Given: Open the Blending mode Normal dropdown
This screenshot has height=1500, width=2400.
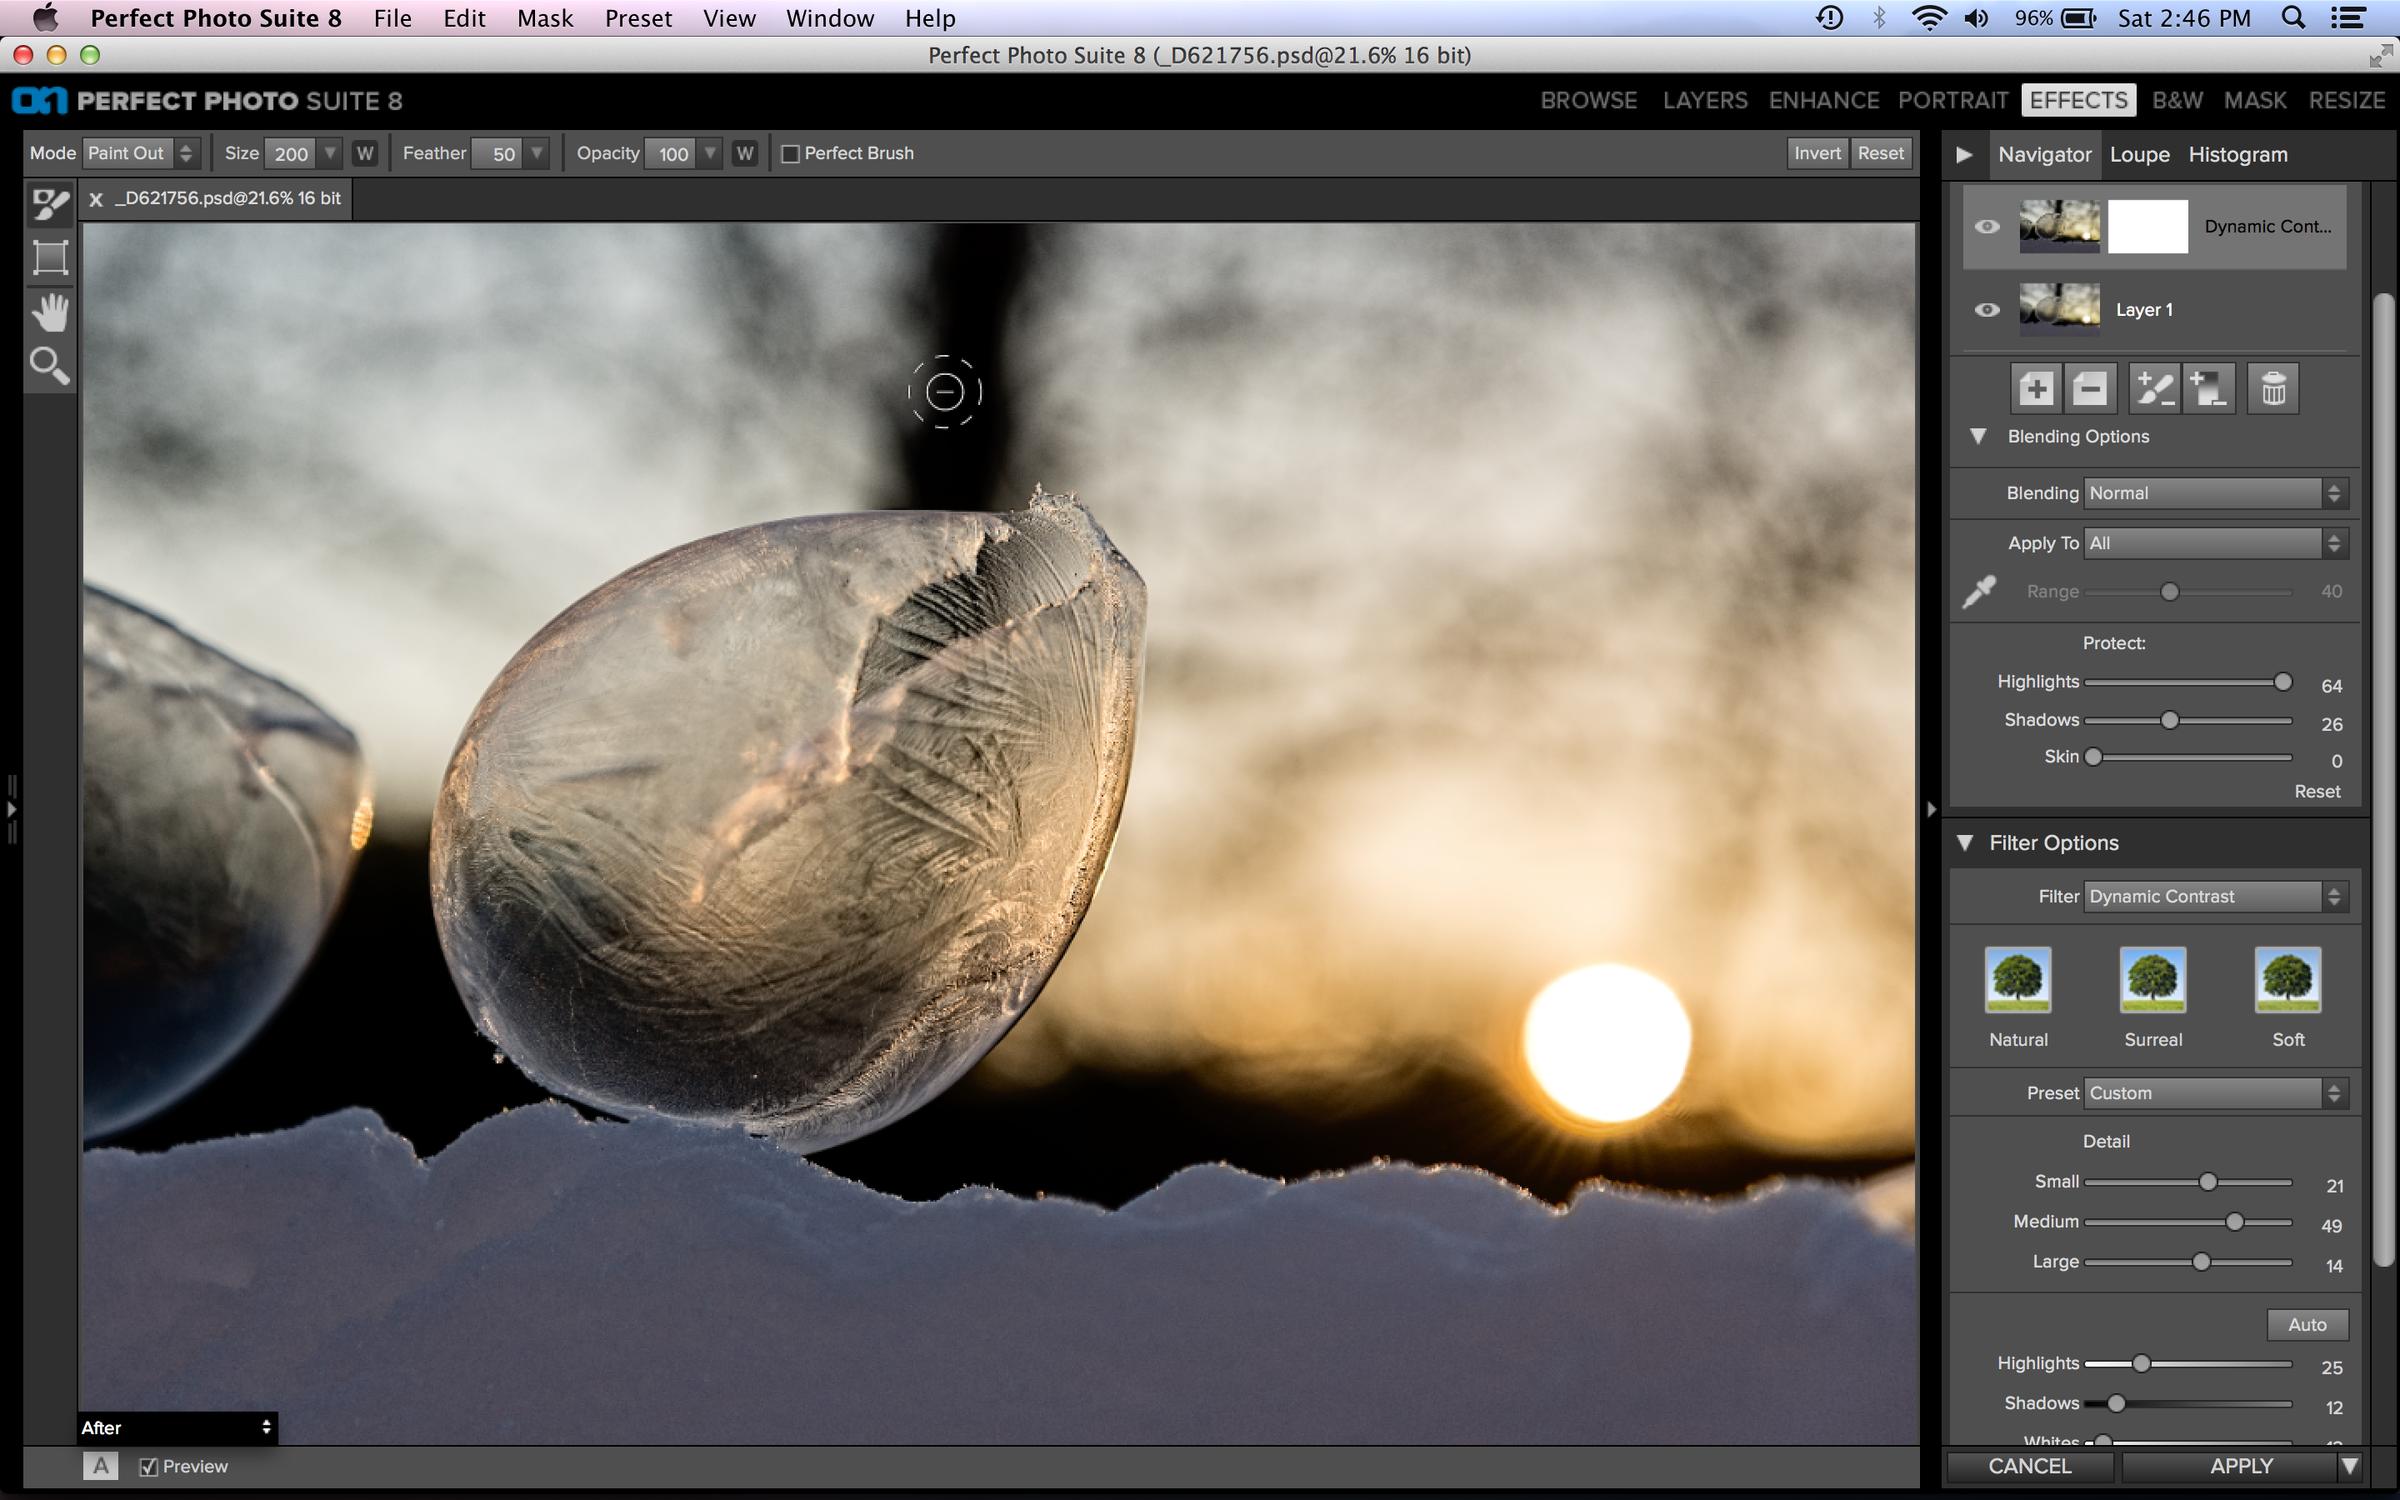Looking at the screenshot, I should tap(2214, 493).
